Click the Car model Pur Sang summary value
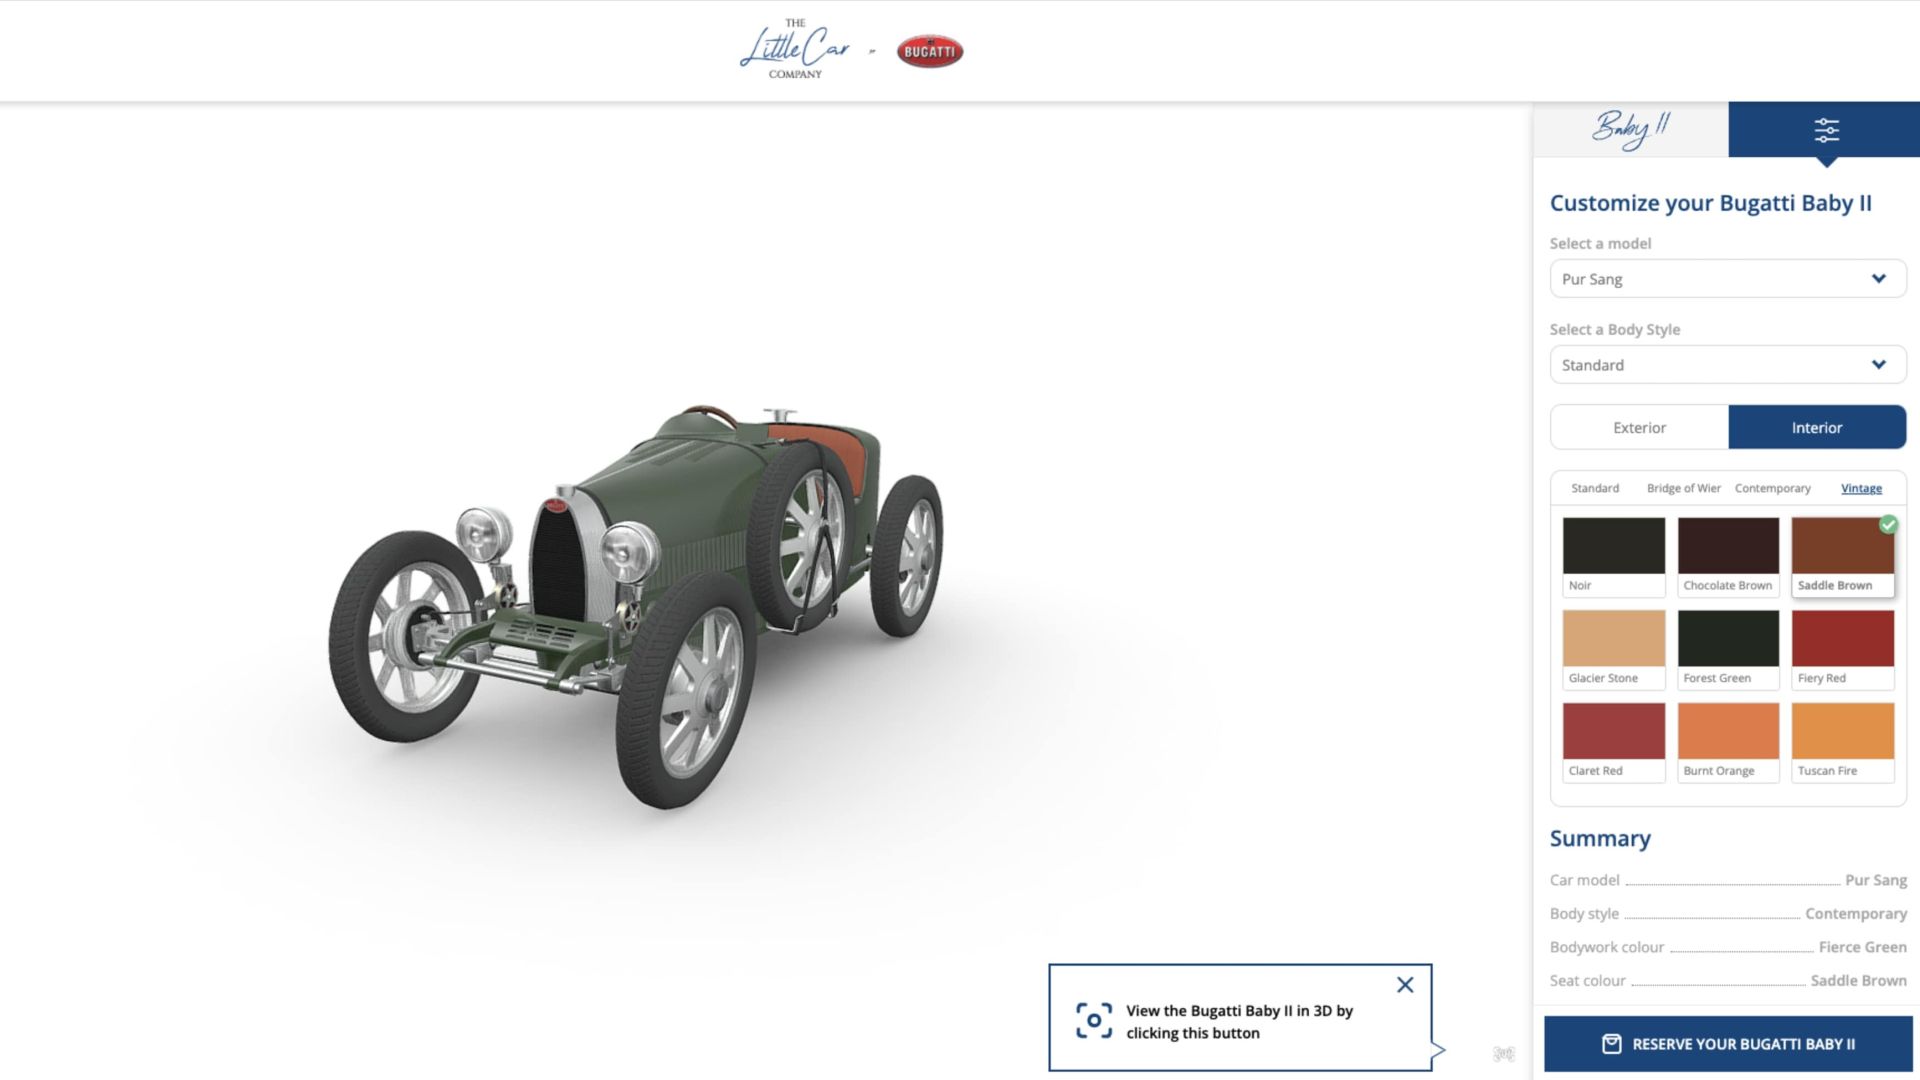 (1876, 881)
